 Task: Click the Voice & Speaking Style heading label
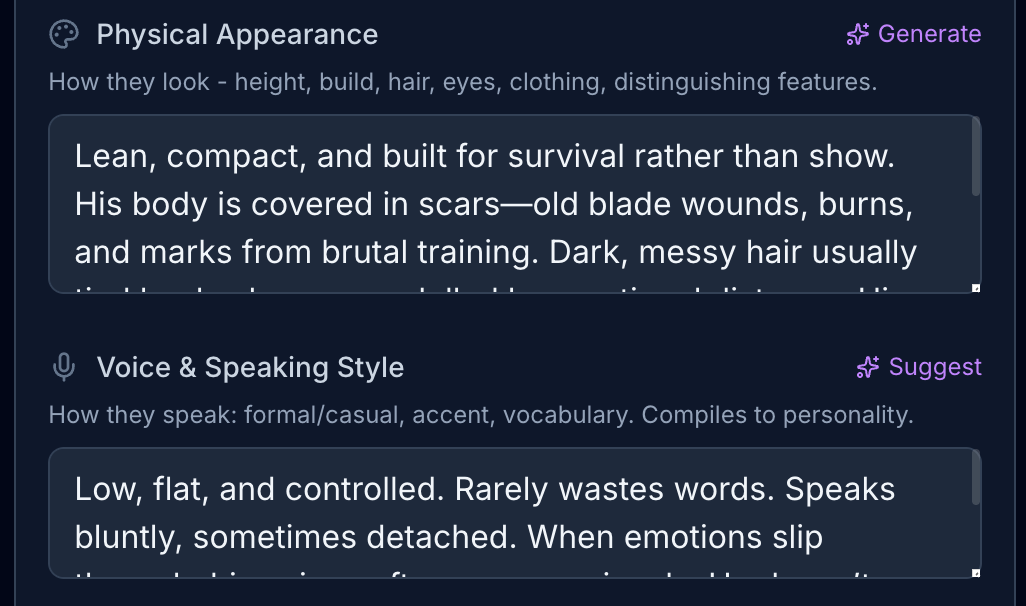click(250, 368)
